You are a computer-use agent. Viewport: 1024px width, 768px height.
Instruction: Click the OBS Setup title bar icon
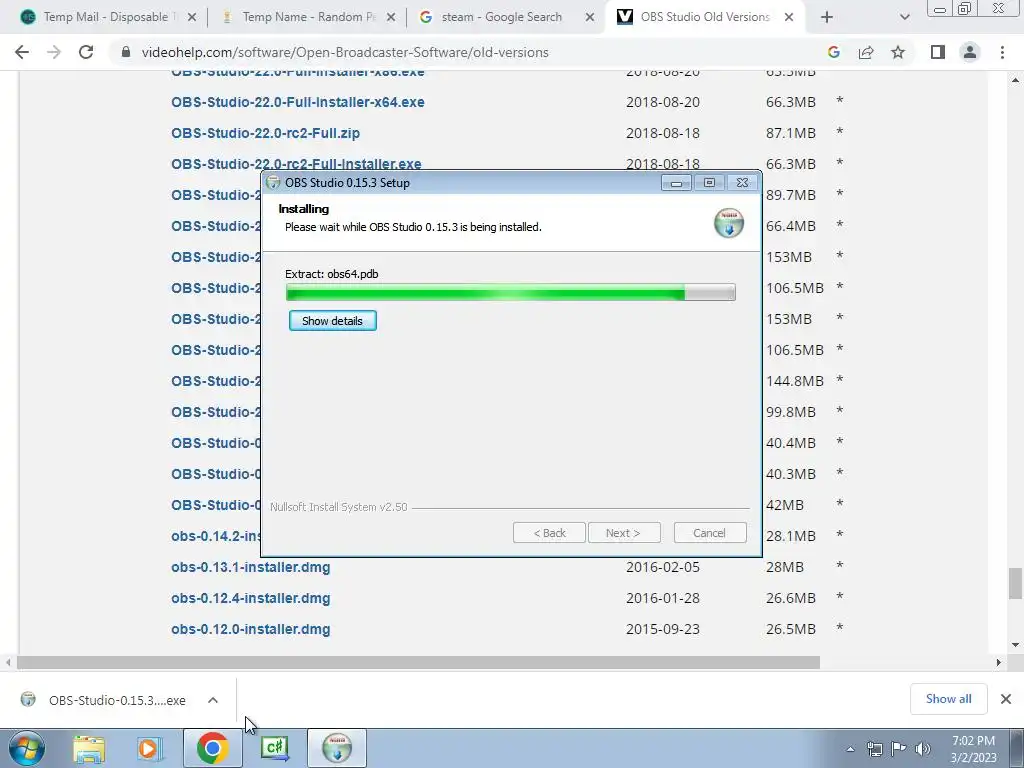pos(273,182)
